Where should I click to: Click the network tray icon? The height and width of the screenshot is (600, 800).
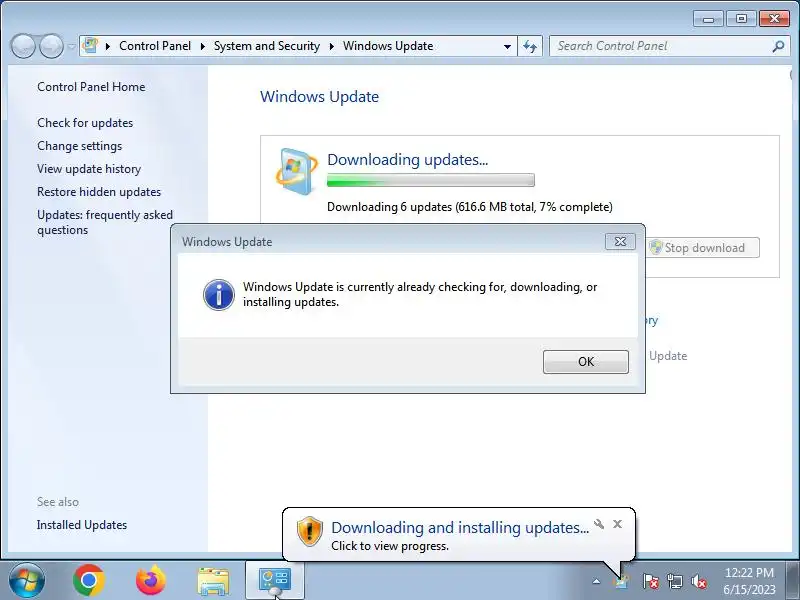675,581
